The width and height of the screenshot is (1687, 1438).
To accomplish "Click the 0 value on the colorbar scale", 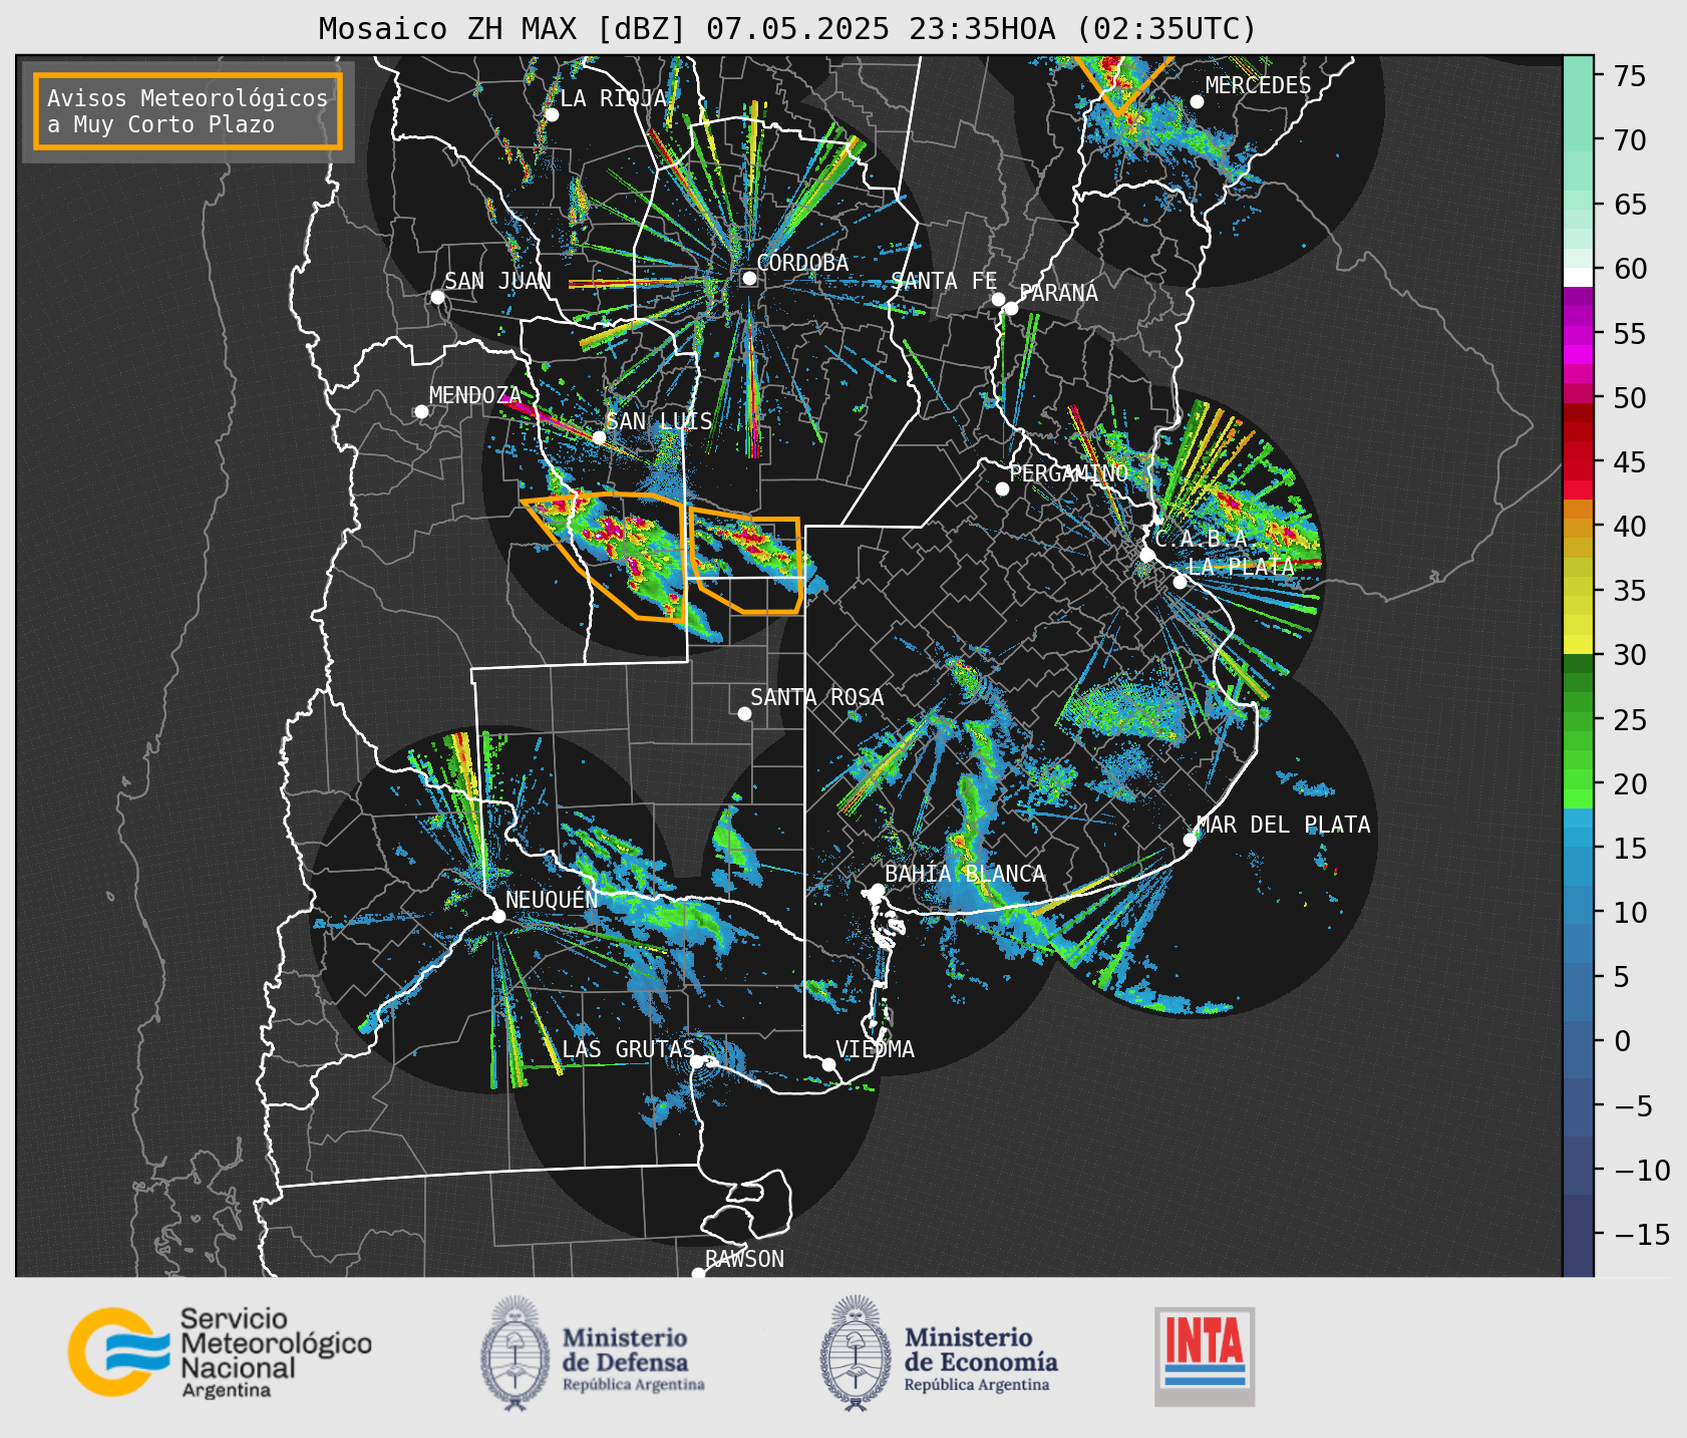I will tap(1622, 1041).
